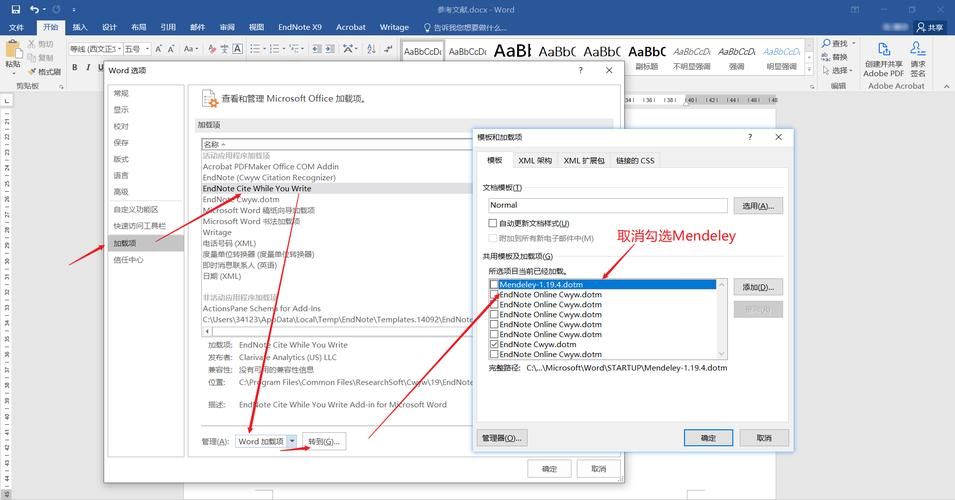Click the Normal document template input field
This screenshot has width=955, height=500.
[x=606, y=205]
